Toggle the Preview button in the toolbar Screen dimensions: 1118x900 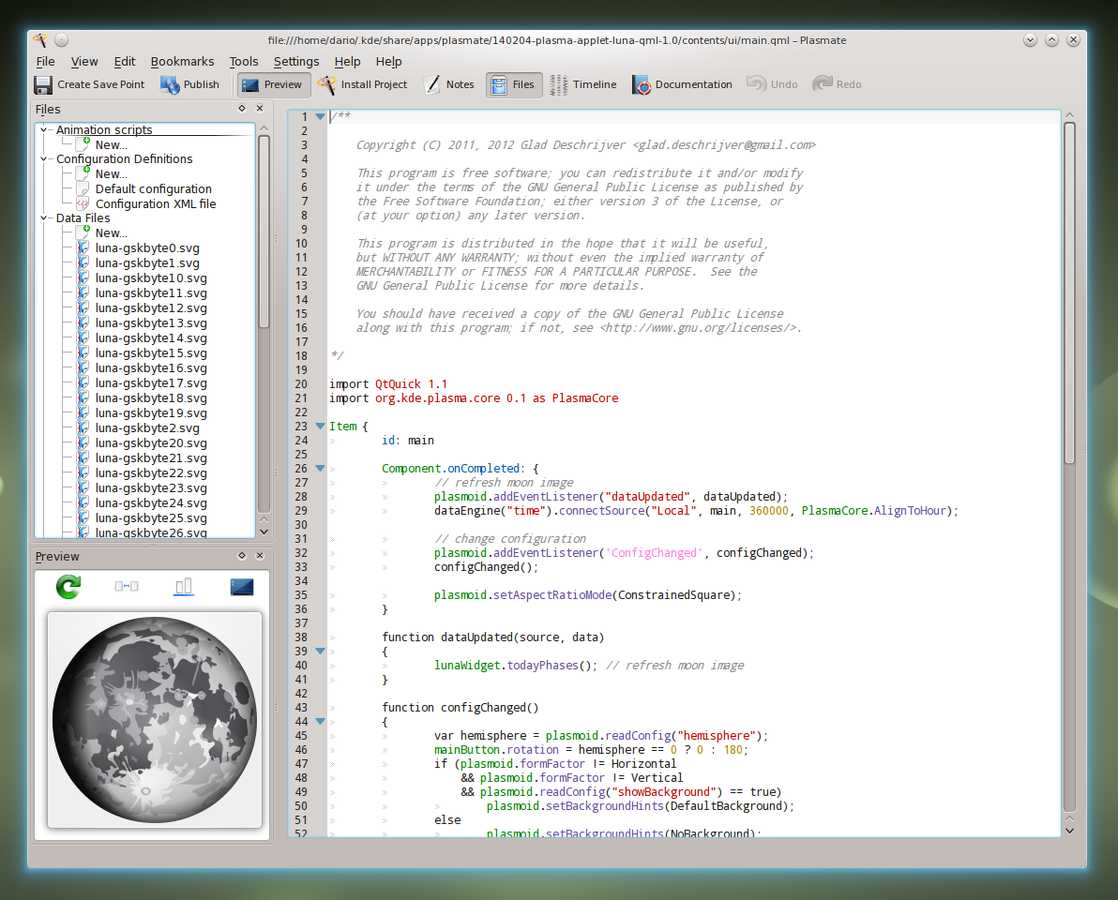click(273, 85)
